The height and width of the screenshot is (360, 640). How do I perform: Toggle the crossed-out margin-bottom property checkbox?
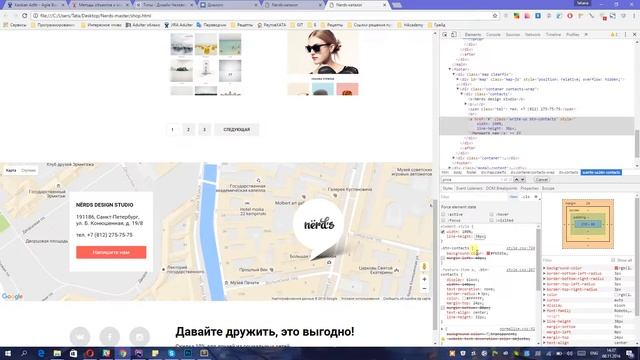click(x=443, y=308)
